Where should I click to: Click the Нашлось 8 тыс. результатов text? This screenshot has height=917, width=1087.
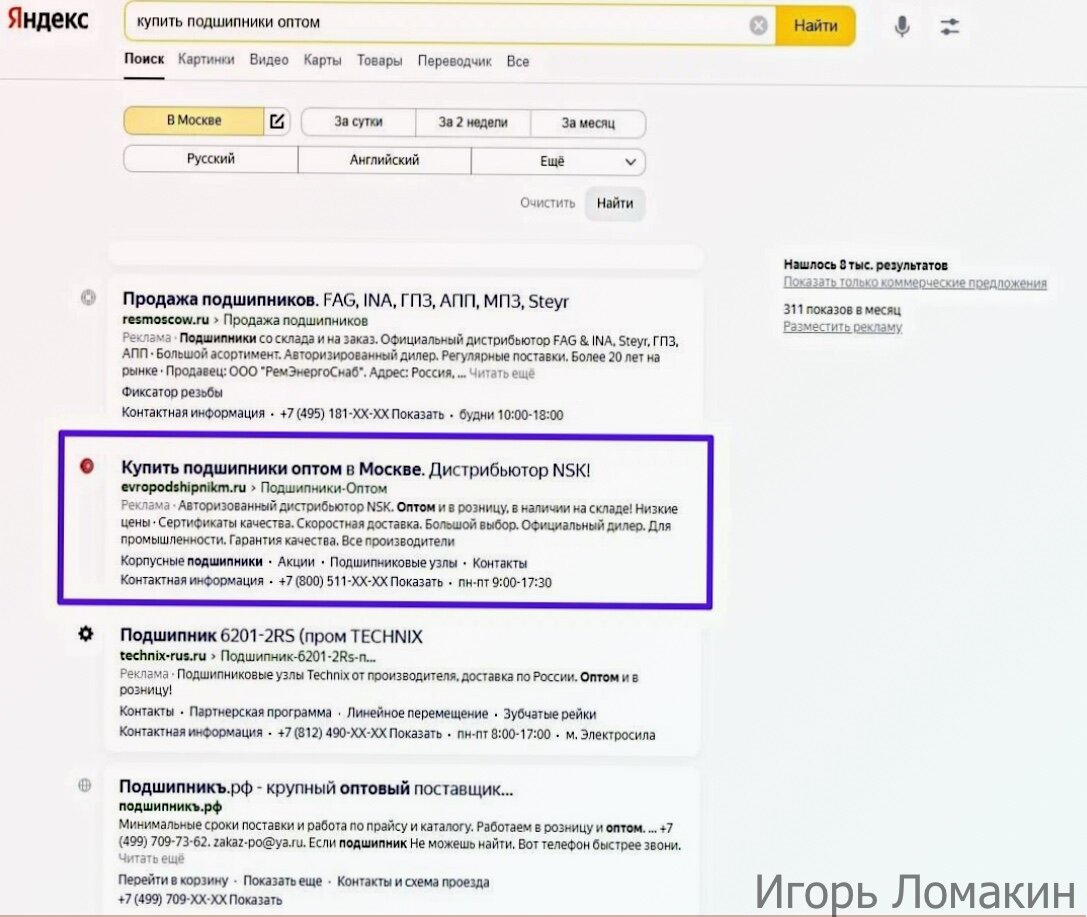tap(865, 265)
